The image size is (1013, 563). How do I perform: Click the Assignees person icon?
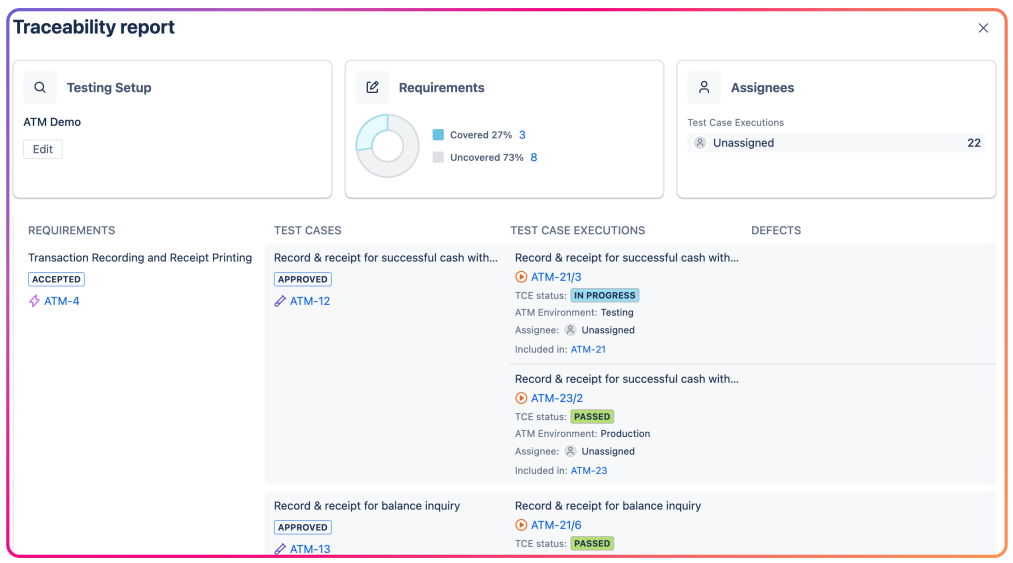coord(704,88)
